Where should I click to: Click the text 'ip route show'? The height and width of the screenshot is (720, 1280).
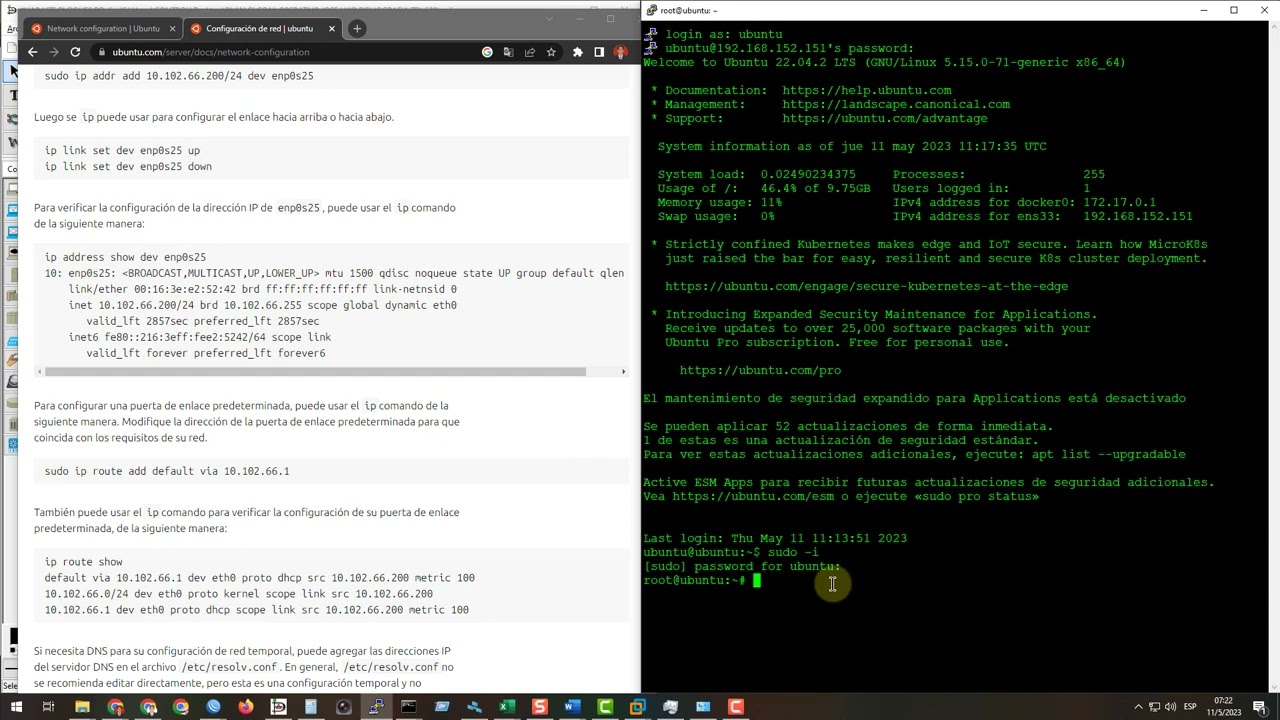point(83,562)
